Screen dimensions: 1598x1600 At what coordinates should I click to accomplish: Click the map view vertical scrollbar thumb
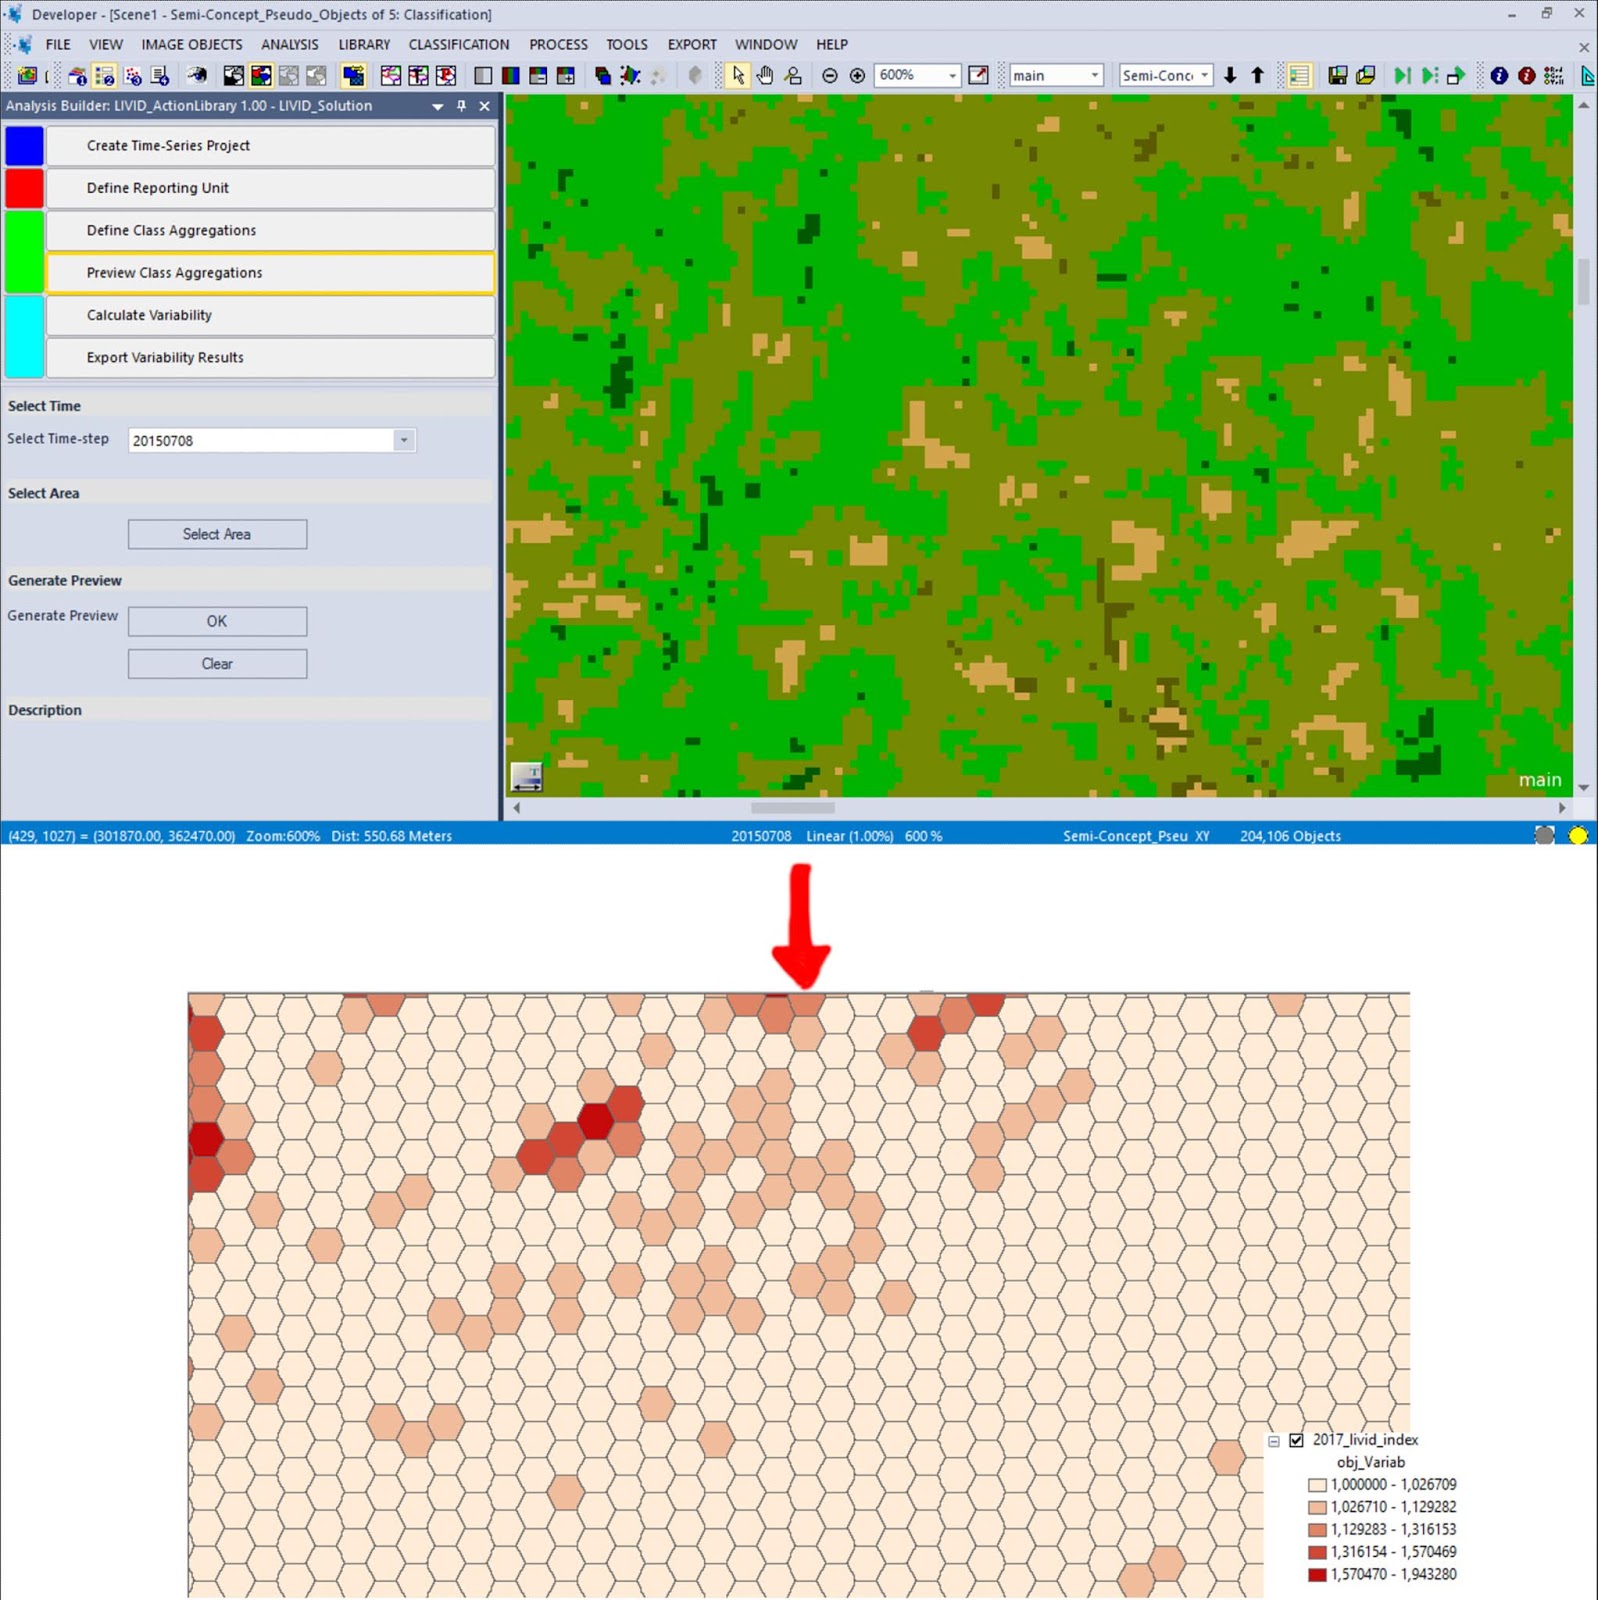(1583, 282)
